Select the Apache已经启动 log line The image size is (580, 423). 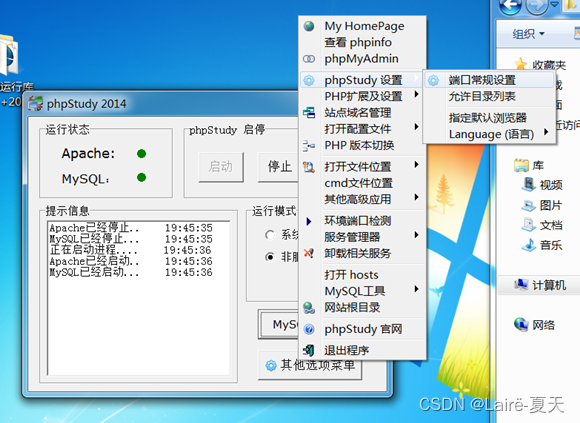tap(131, 261)
